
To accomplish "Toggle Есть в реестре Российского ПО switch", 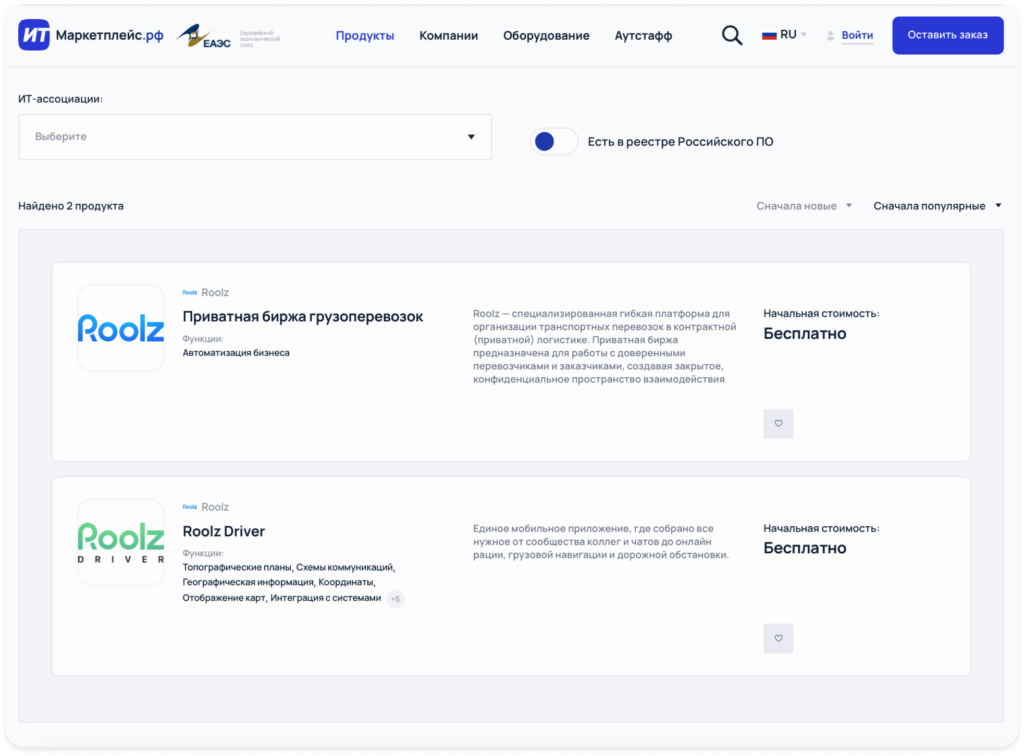I will click(554, 142).
